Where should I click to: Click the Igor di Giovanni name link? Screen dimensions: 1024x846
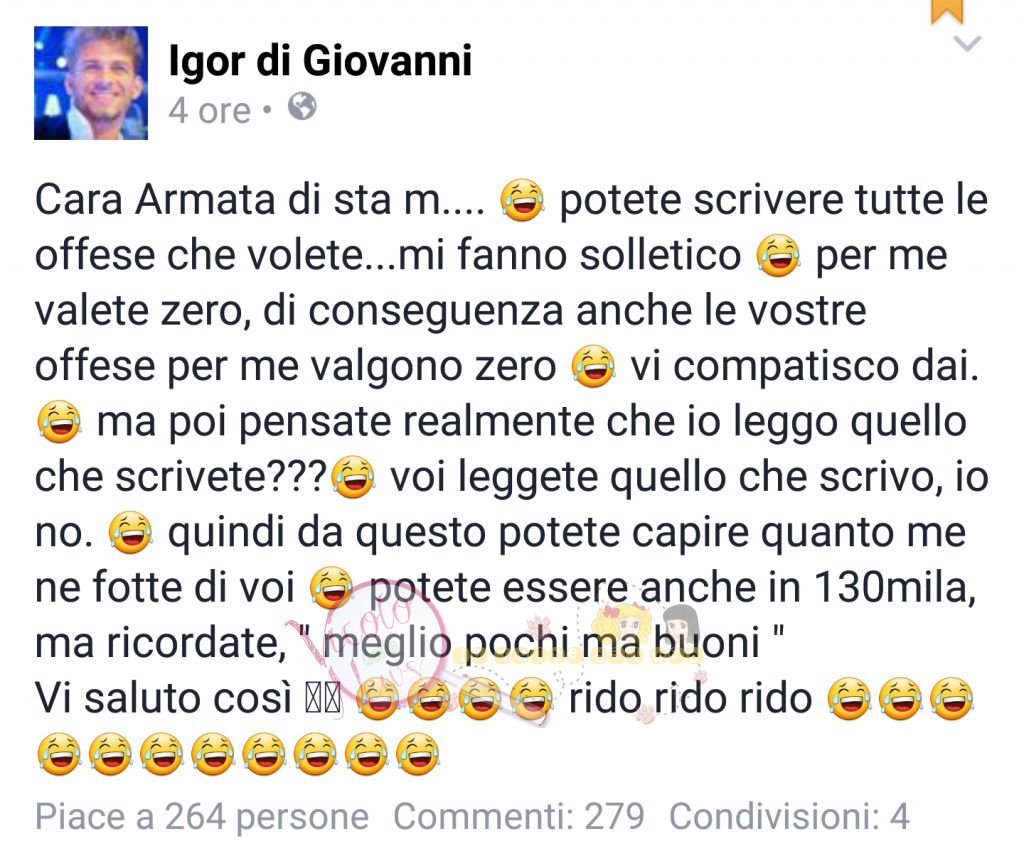(x=320, y=61)
